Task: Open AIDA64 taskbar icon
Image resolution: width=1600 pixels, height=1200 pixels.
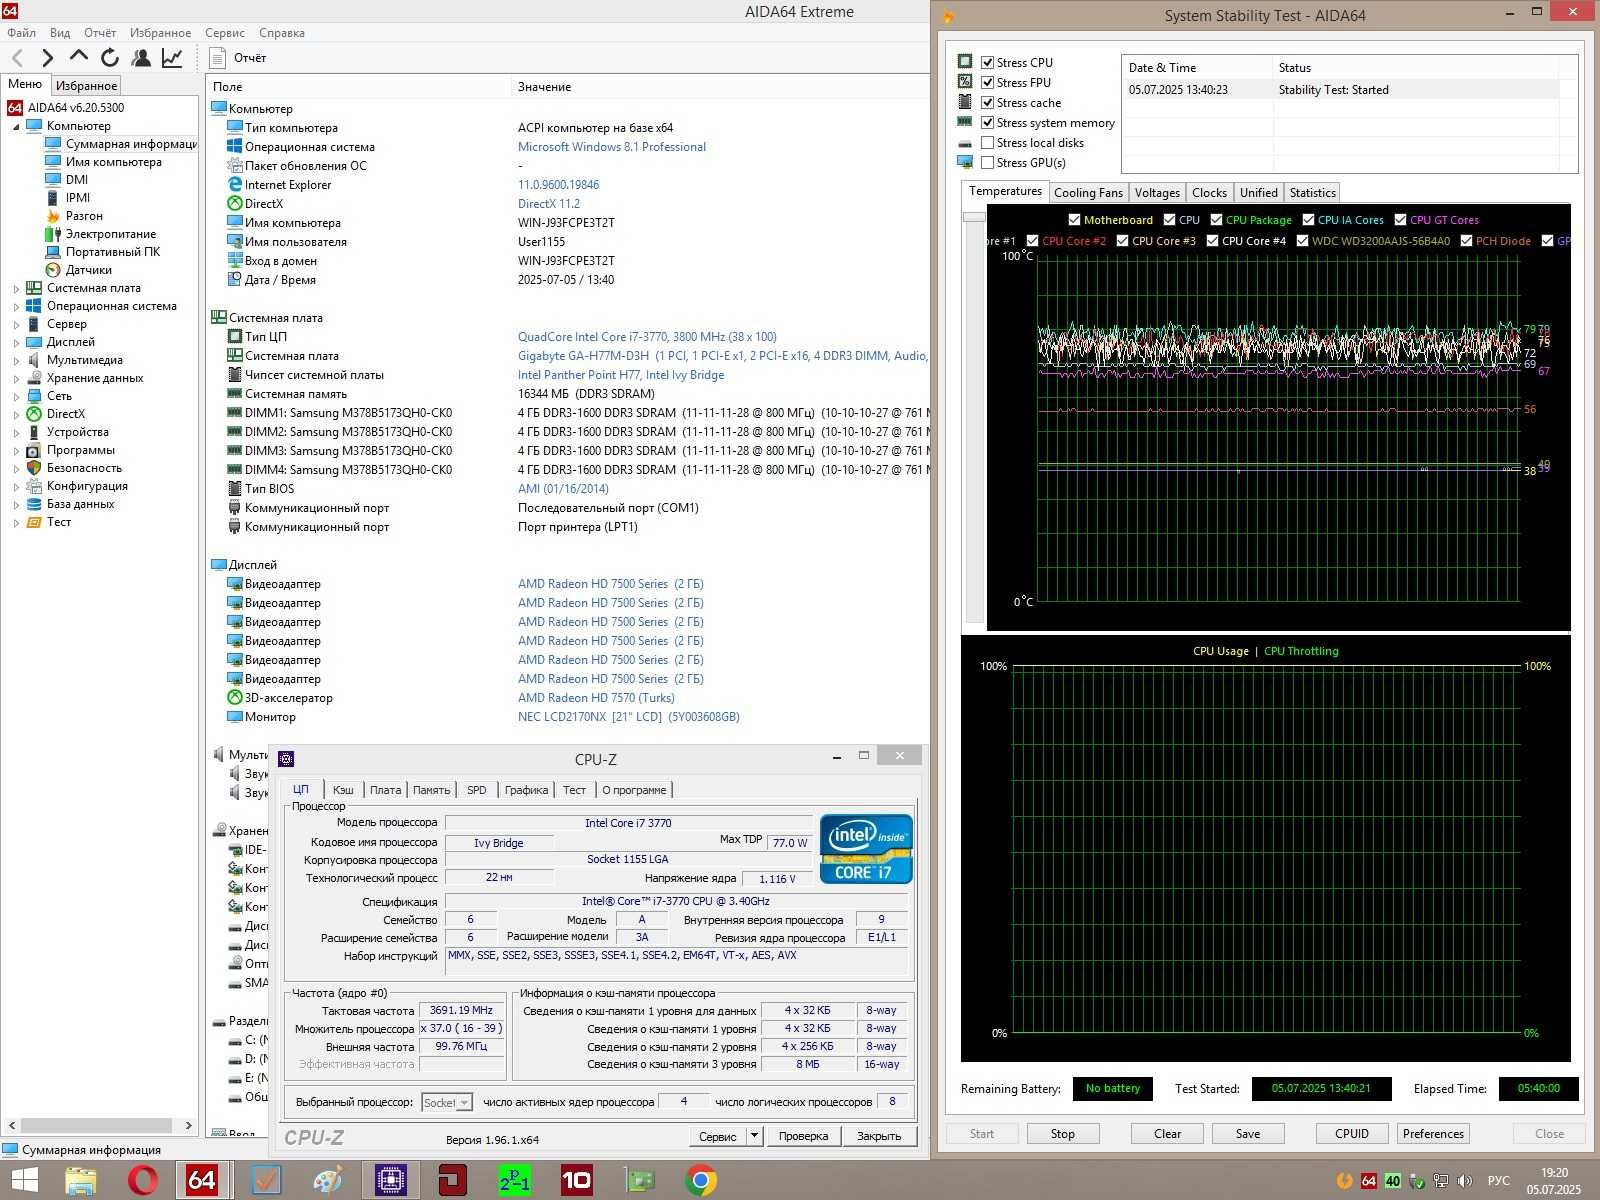Action: point(203,1180)
